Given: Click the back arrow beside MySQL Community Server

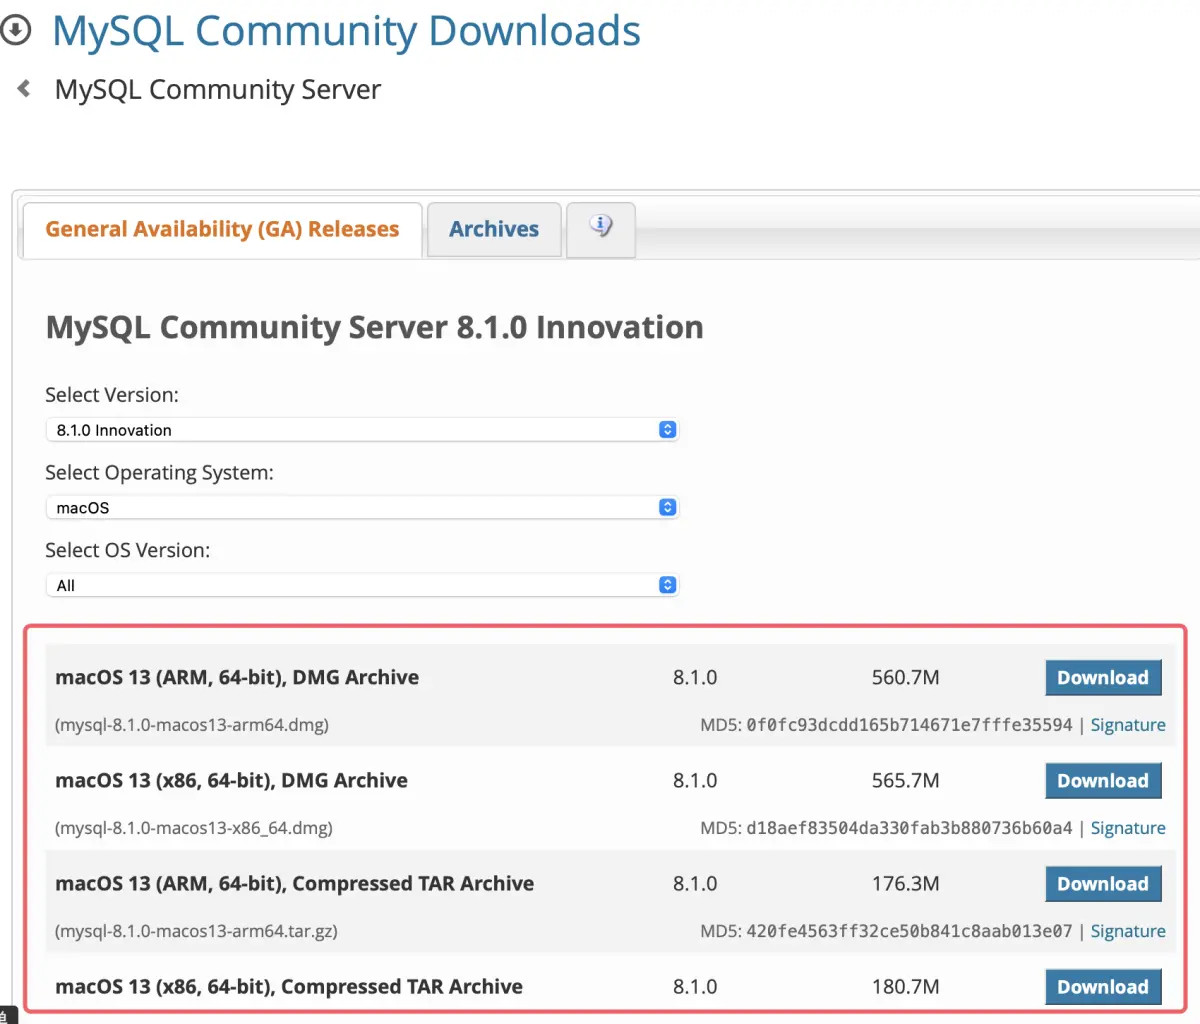Looking at the screenshot, I should [23, 89].
